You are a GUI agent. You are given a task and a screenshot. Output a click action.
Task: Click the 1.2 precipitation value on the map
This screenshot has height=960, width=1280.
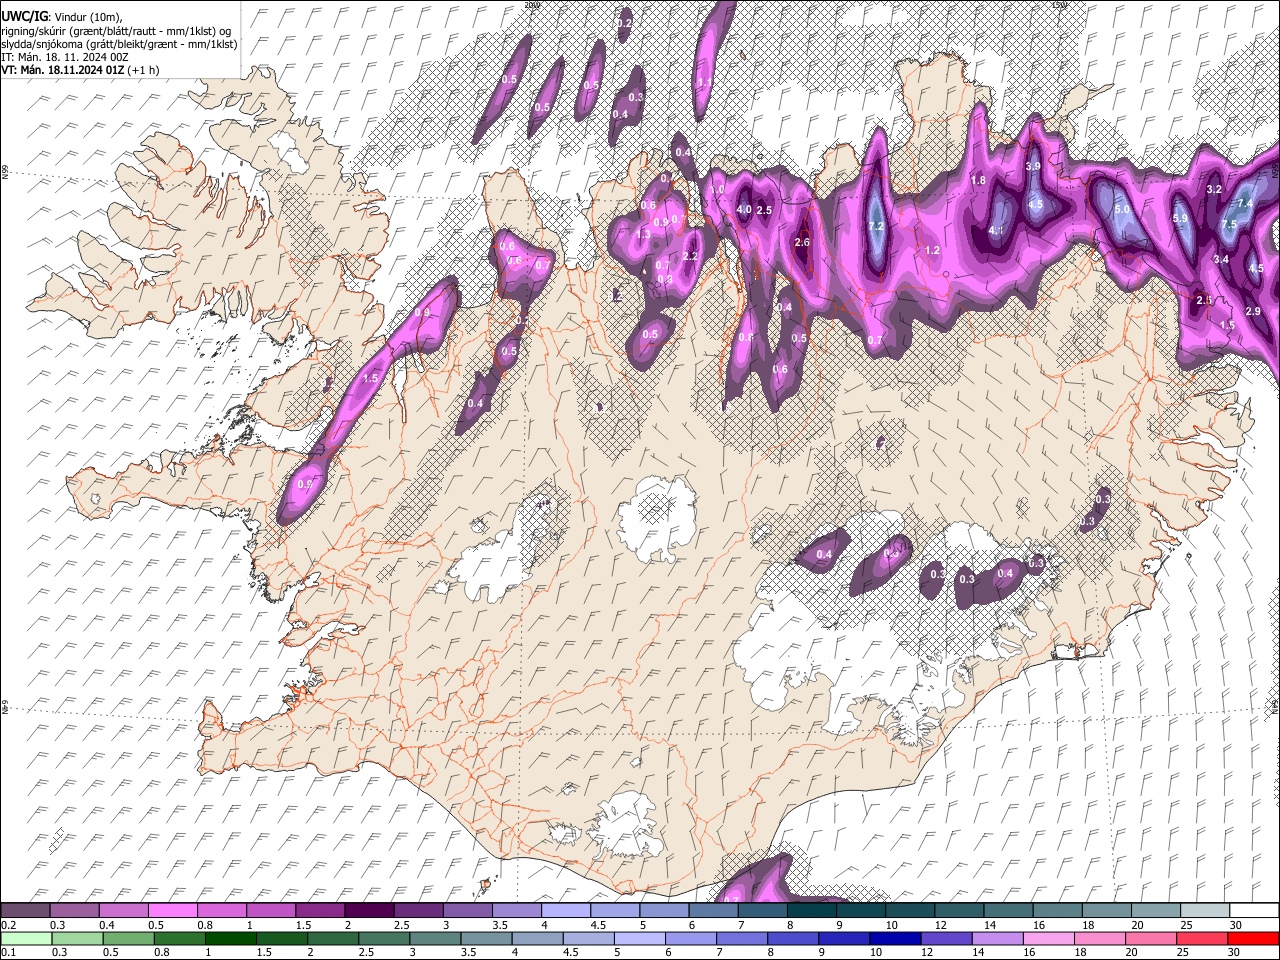pyautogui.click(x=933, y=250)
